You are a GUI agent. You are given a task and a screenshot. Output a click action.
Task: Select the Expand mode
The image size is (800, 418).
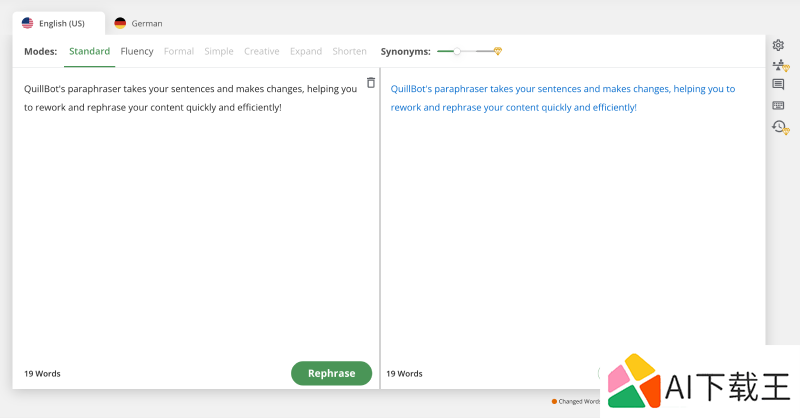(306, 51)
